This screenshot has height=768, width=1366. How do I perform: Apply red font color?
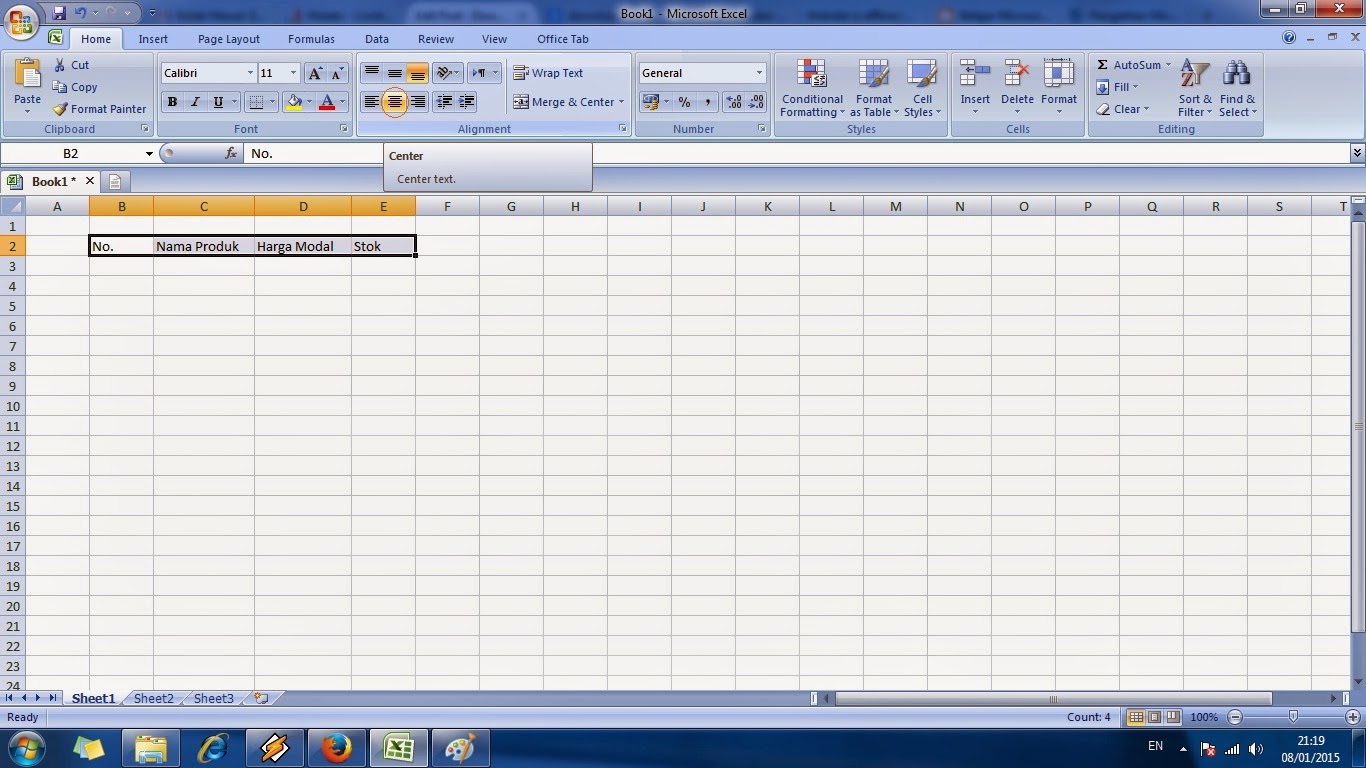326,102
